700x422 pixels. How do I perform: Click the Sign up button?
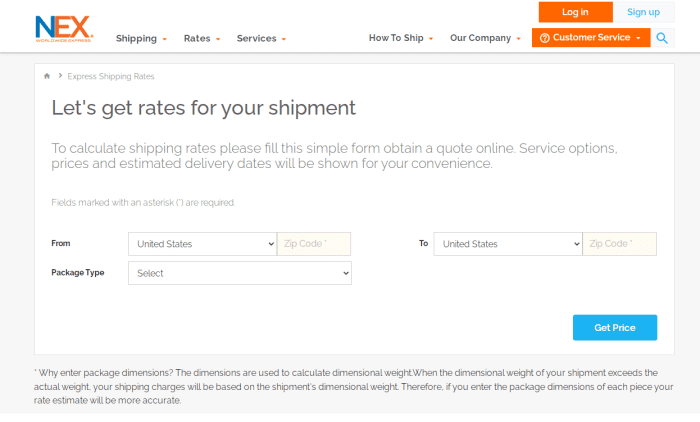643,12
